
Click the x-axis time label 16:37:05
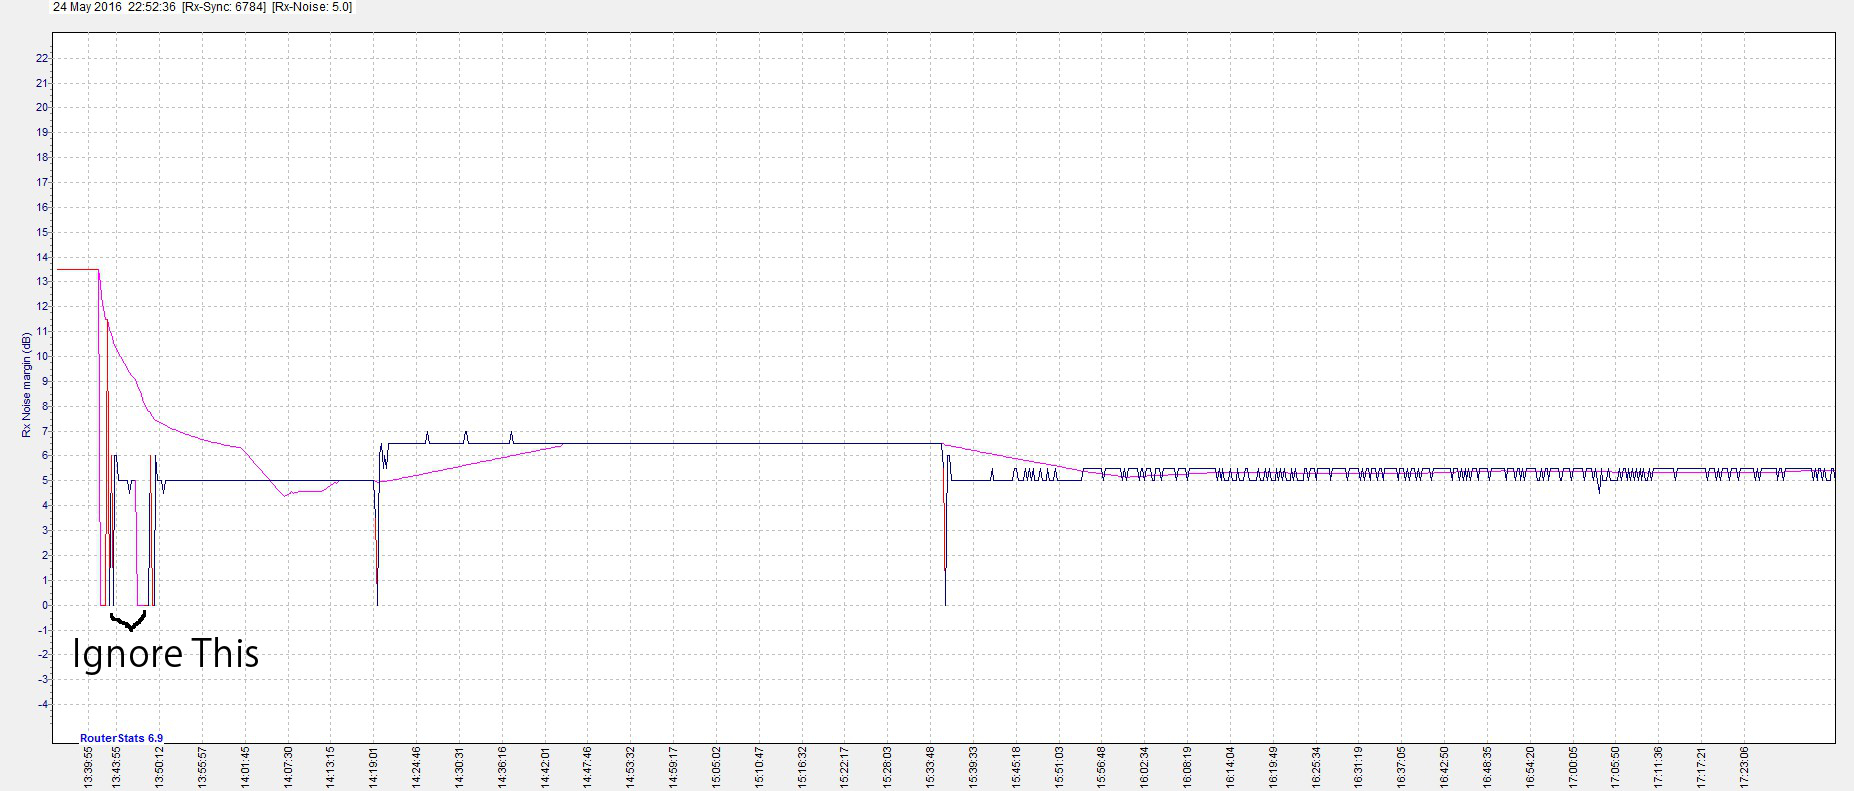(x=1403, y=768)
